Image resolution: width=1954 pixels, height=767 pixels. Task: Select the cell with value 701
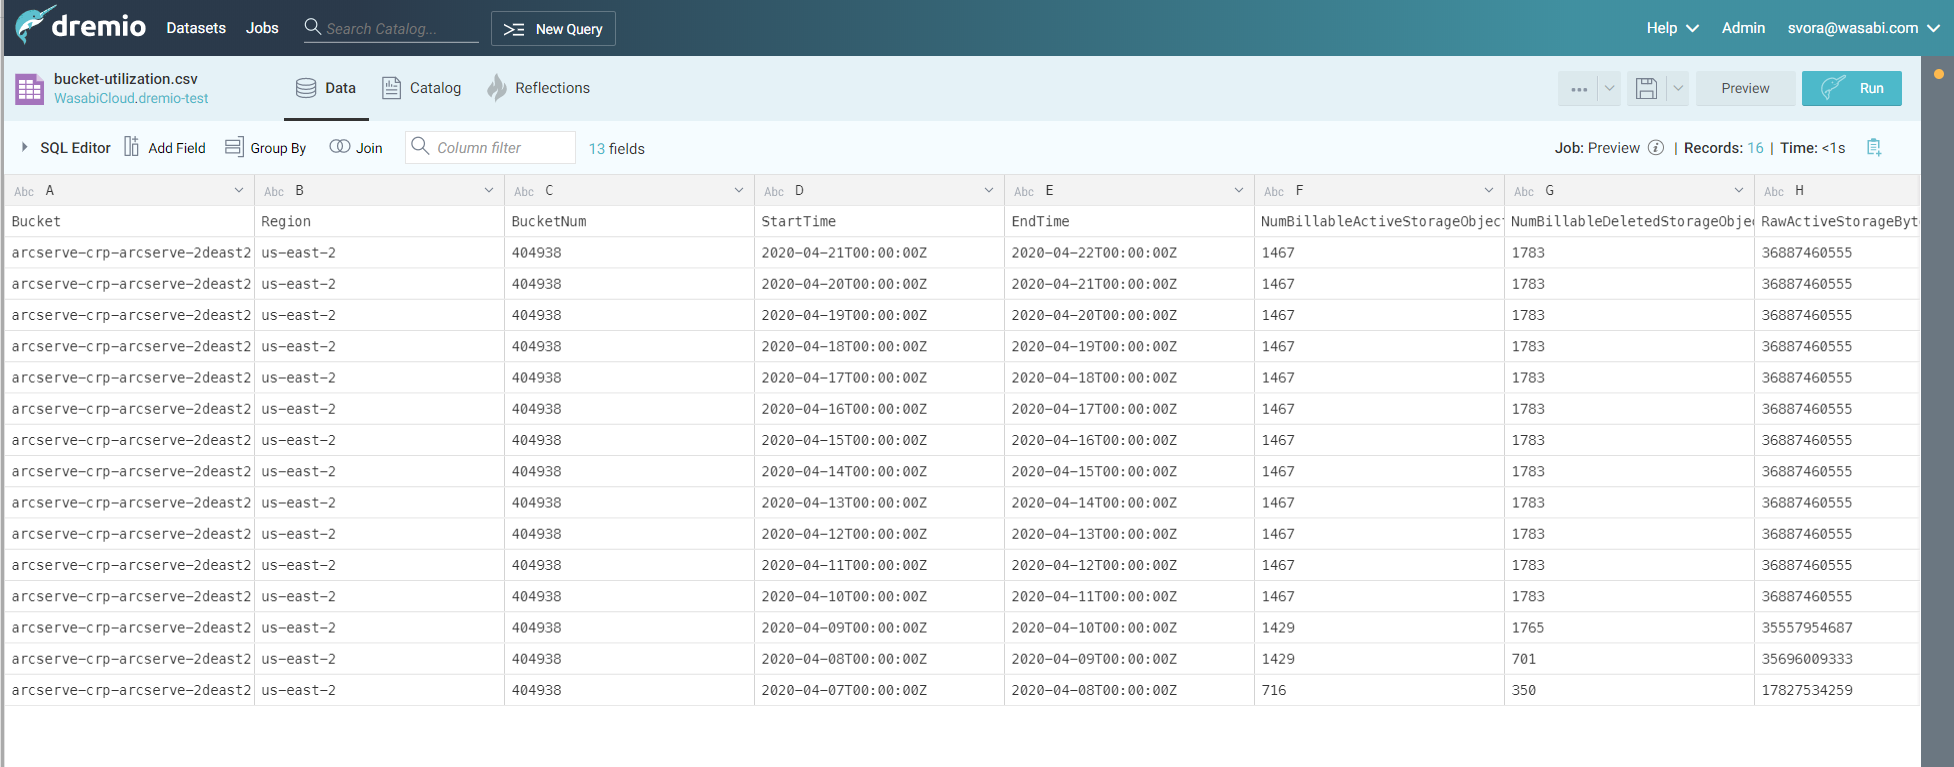(x=1629, y=659)
